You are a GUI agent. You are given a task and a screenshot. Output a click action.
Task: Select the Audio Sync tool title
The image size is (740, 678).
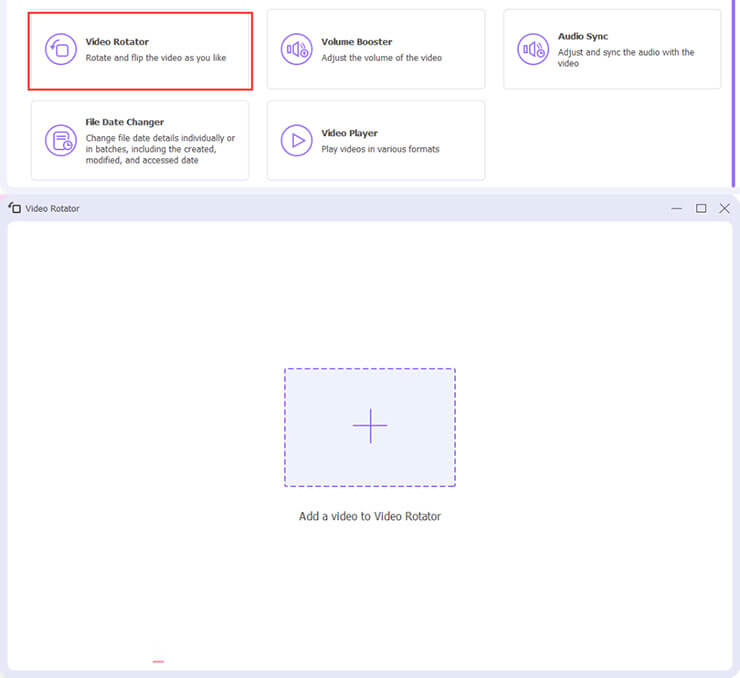click(583, 37)
